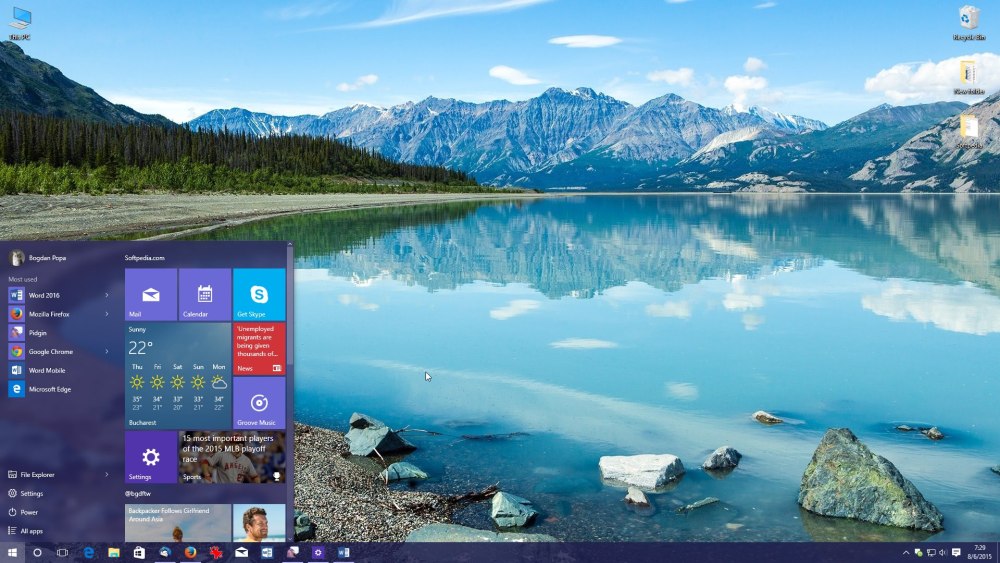Screen dimensions: 1000x563
Task: Open Pidgin from the taskbar
Action: coord(293,552)
